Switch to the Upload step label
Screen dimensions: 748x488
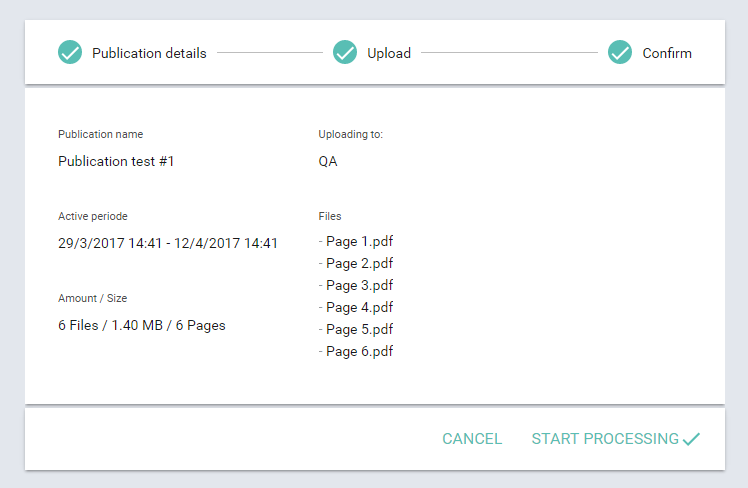tap(389, 53)
